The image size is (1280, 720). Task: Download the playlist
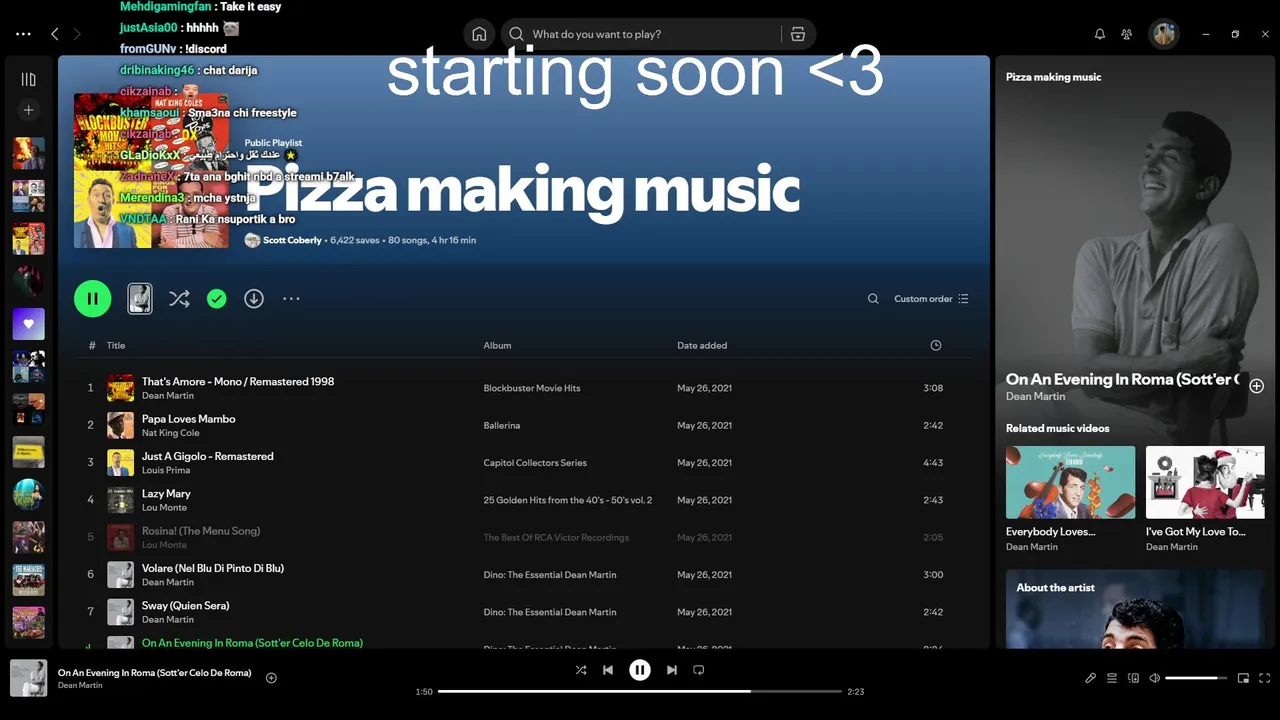click(x=254, y=298)
